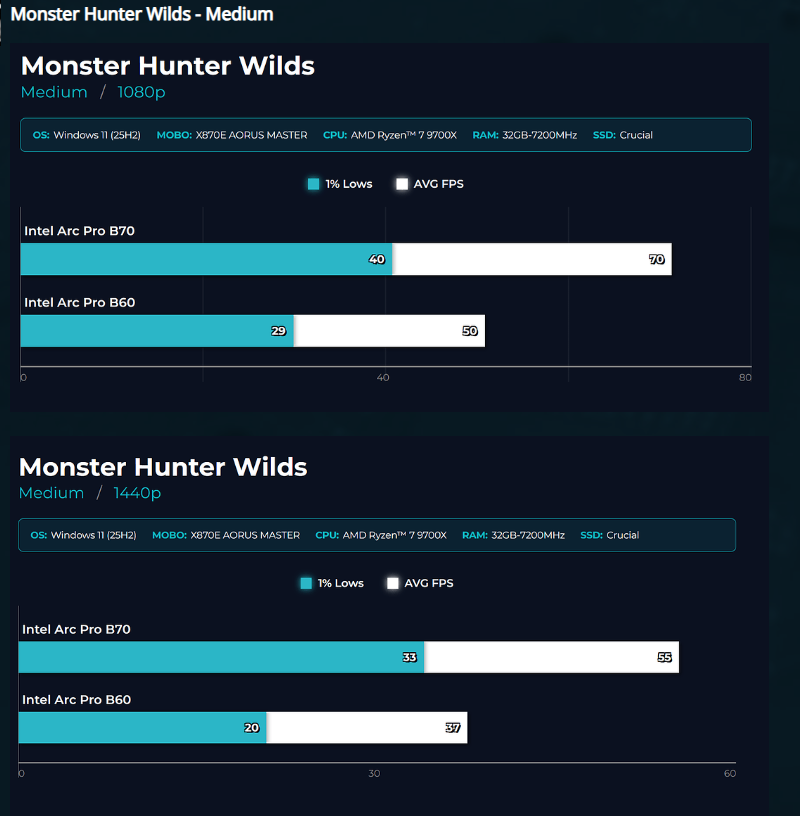Select the 1440p B70 teal bar showing 33

[220, 657]
